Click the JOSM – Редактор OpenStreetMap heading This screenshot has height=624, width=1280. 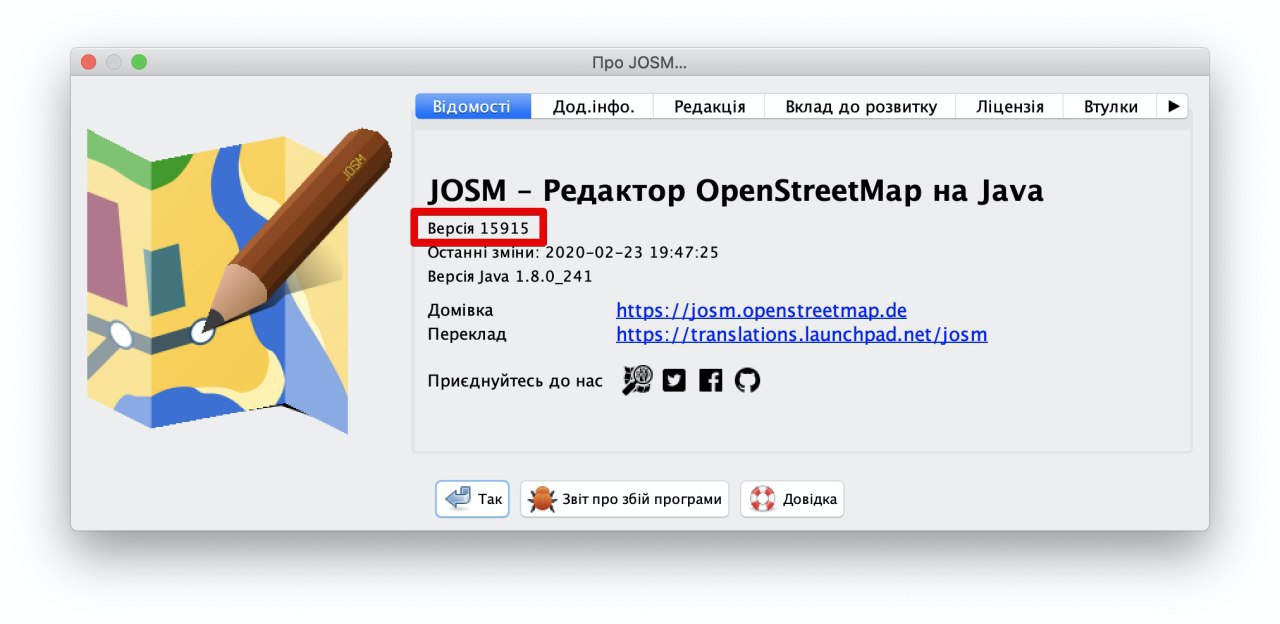[735, 191]
